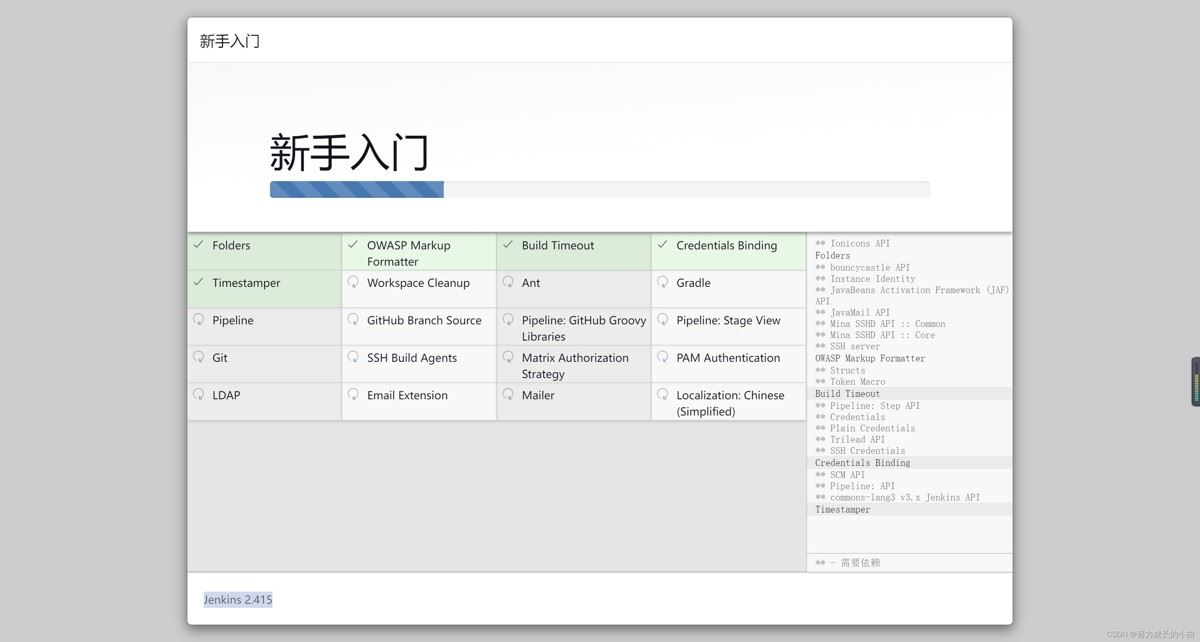
Task: Select the Credentials Binding plugin label
Action: tap(726, 245)
